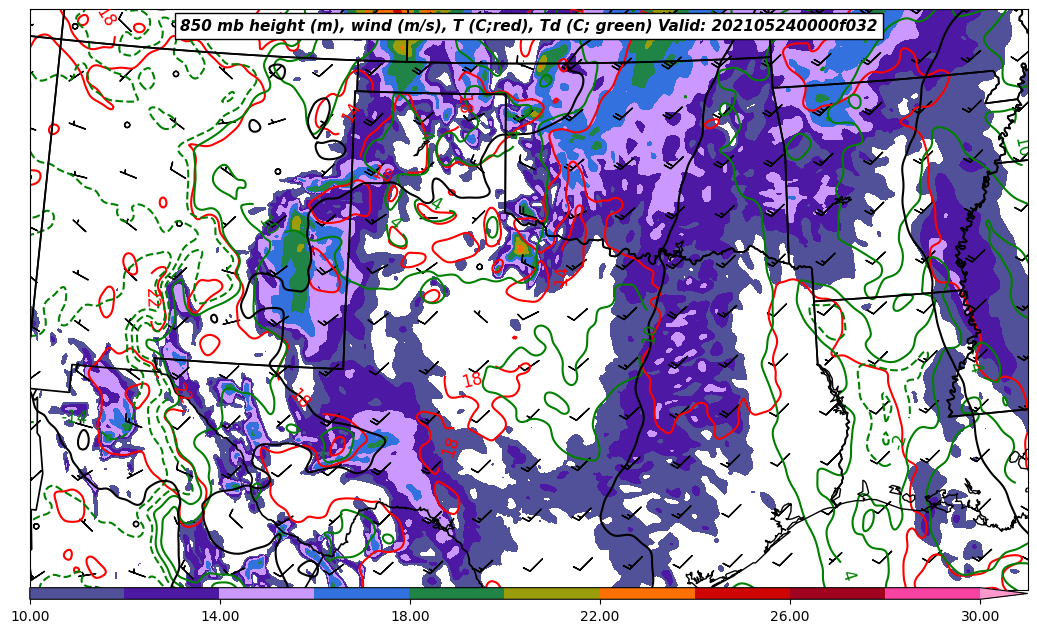Click the 26.00 colorbar tick label
Image resolution: width=1037 pixels, height=633 pixels.
(790, 617)
